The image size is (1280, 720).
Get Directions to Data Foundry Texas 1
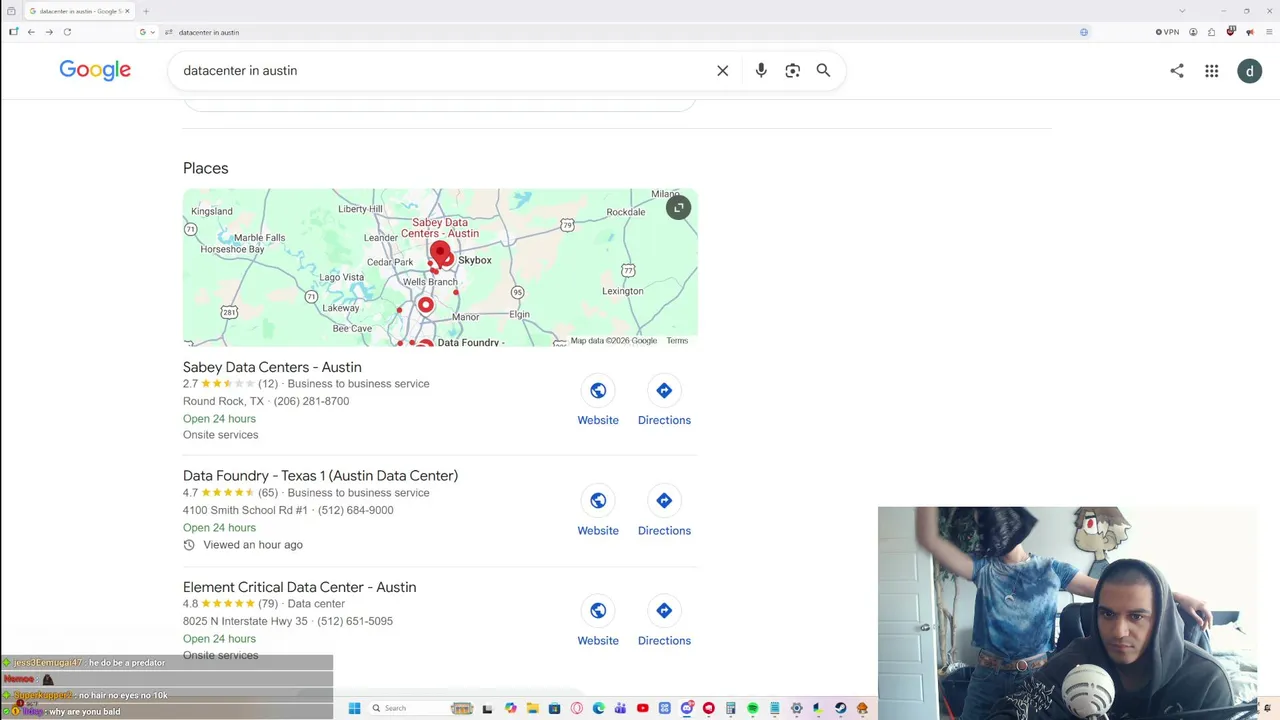pyautogui.click(x=664, y=511)
